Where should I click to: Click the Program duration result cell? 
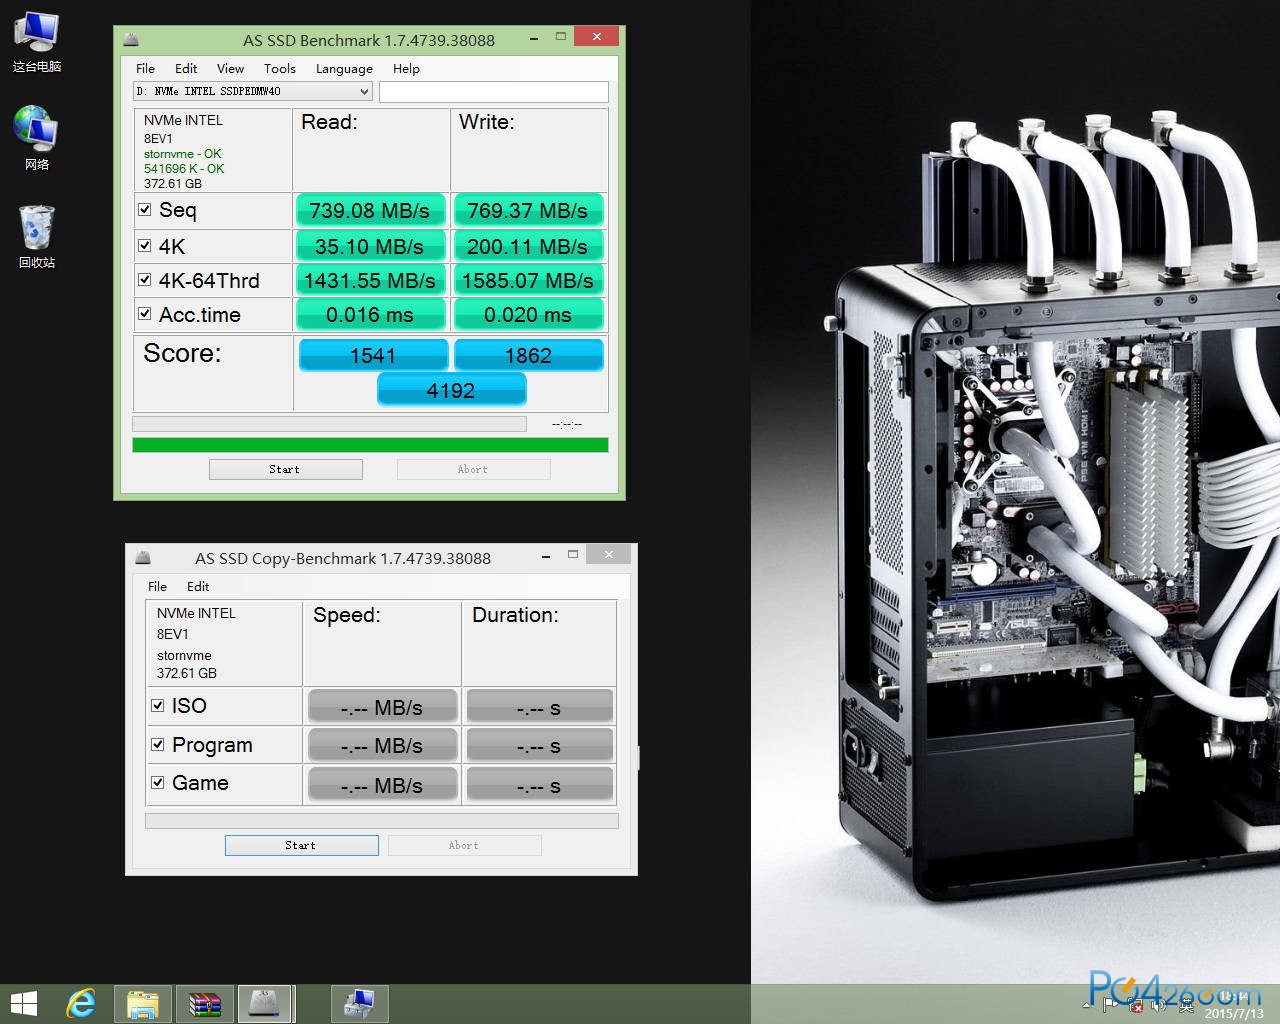[x=539, y=746]
